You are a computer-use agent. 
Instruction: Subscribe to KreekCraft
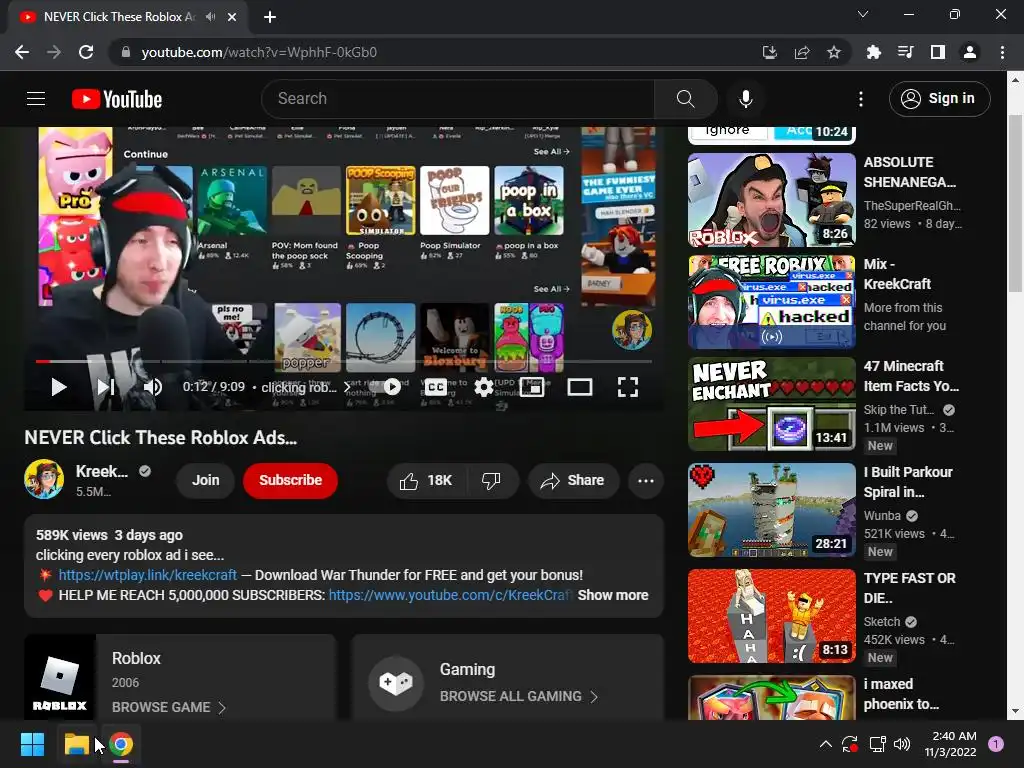tap(291, 481)
